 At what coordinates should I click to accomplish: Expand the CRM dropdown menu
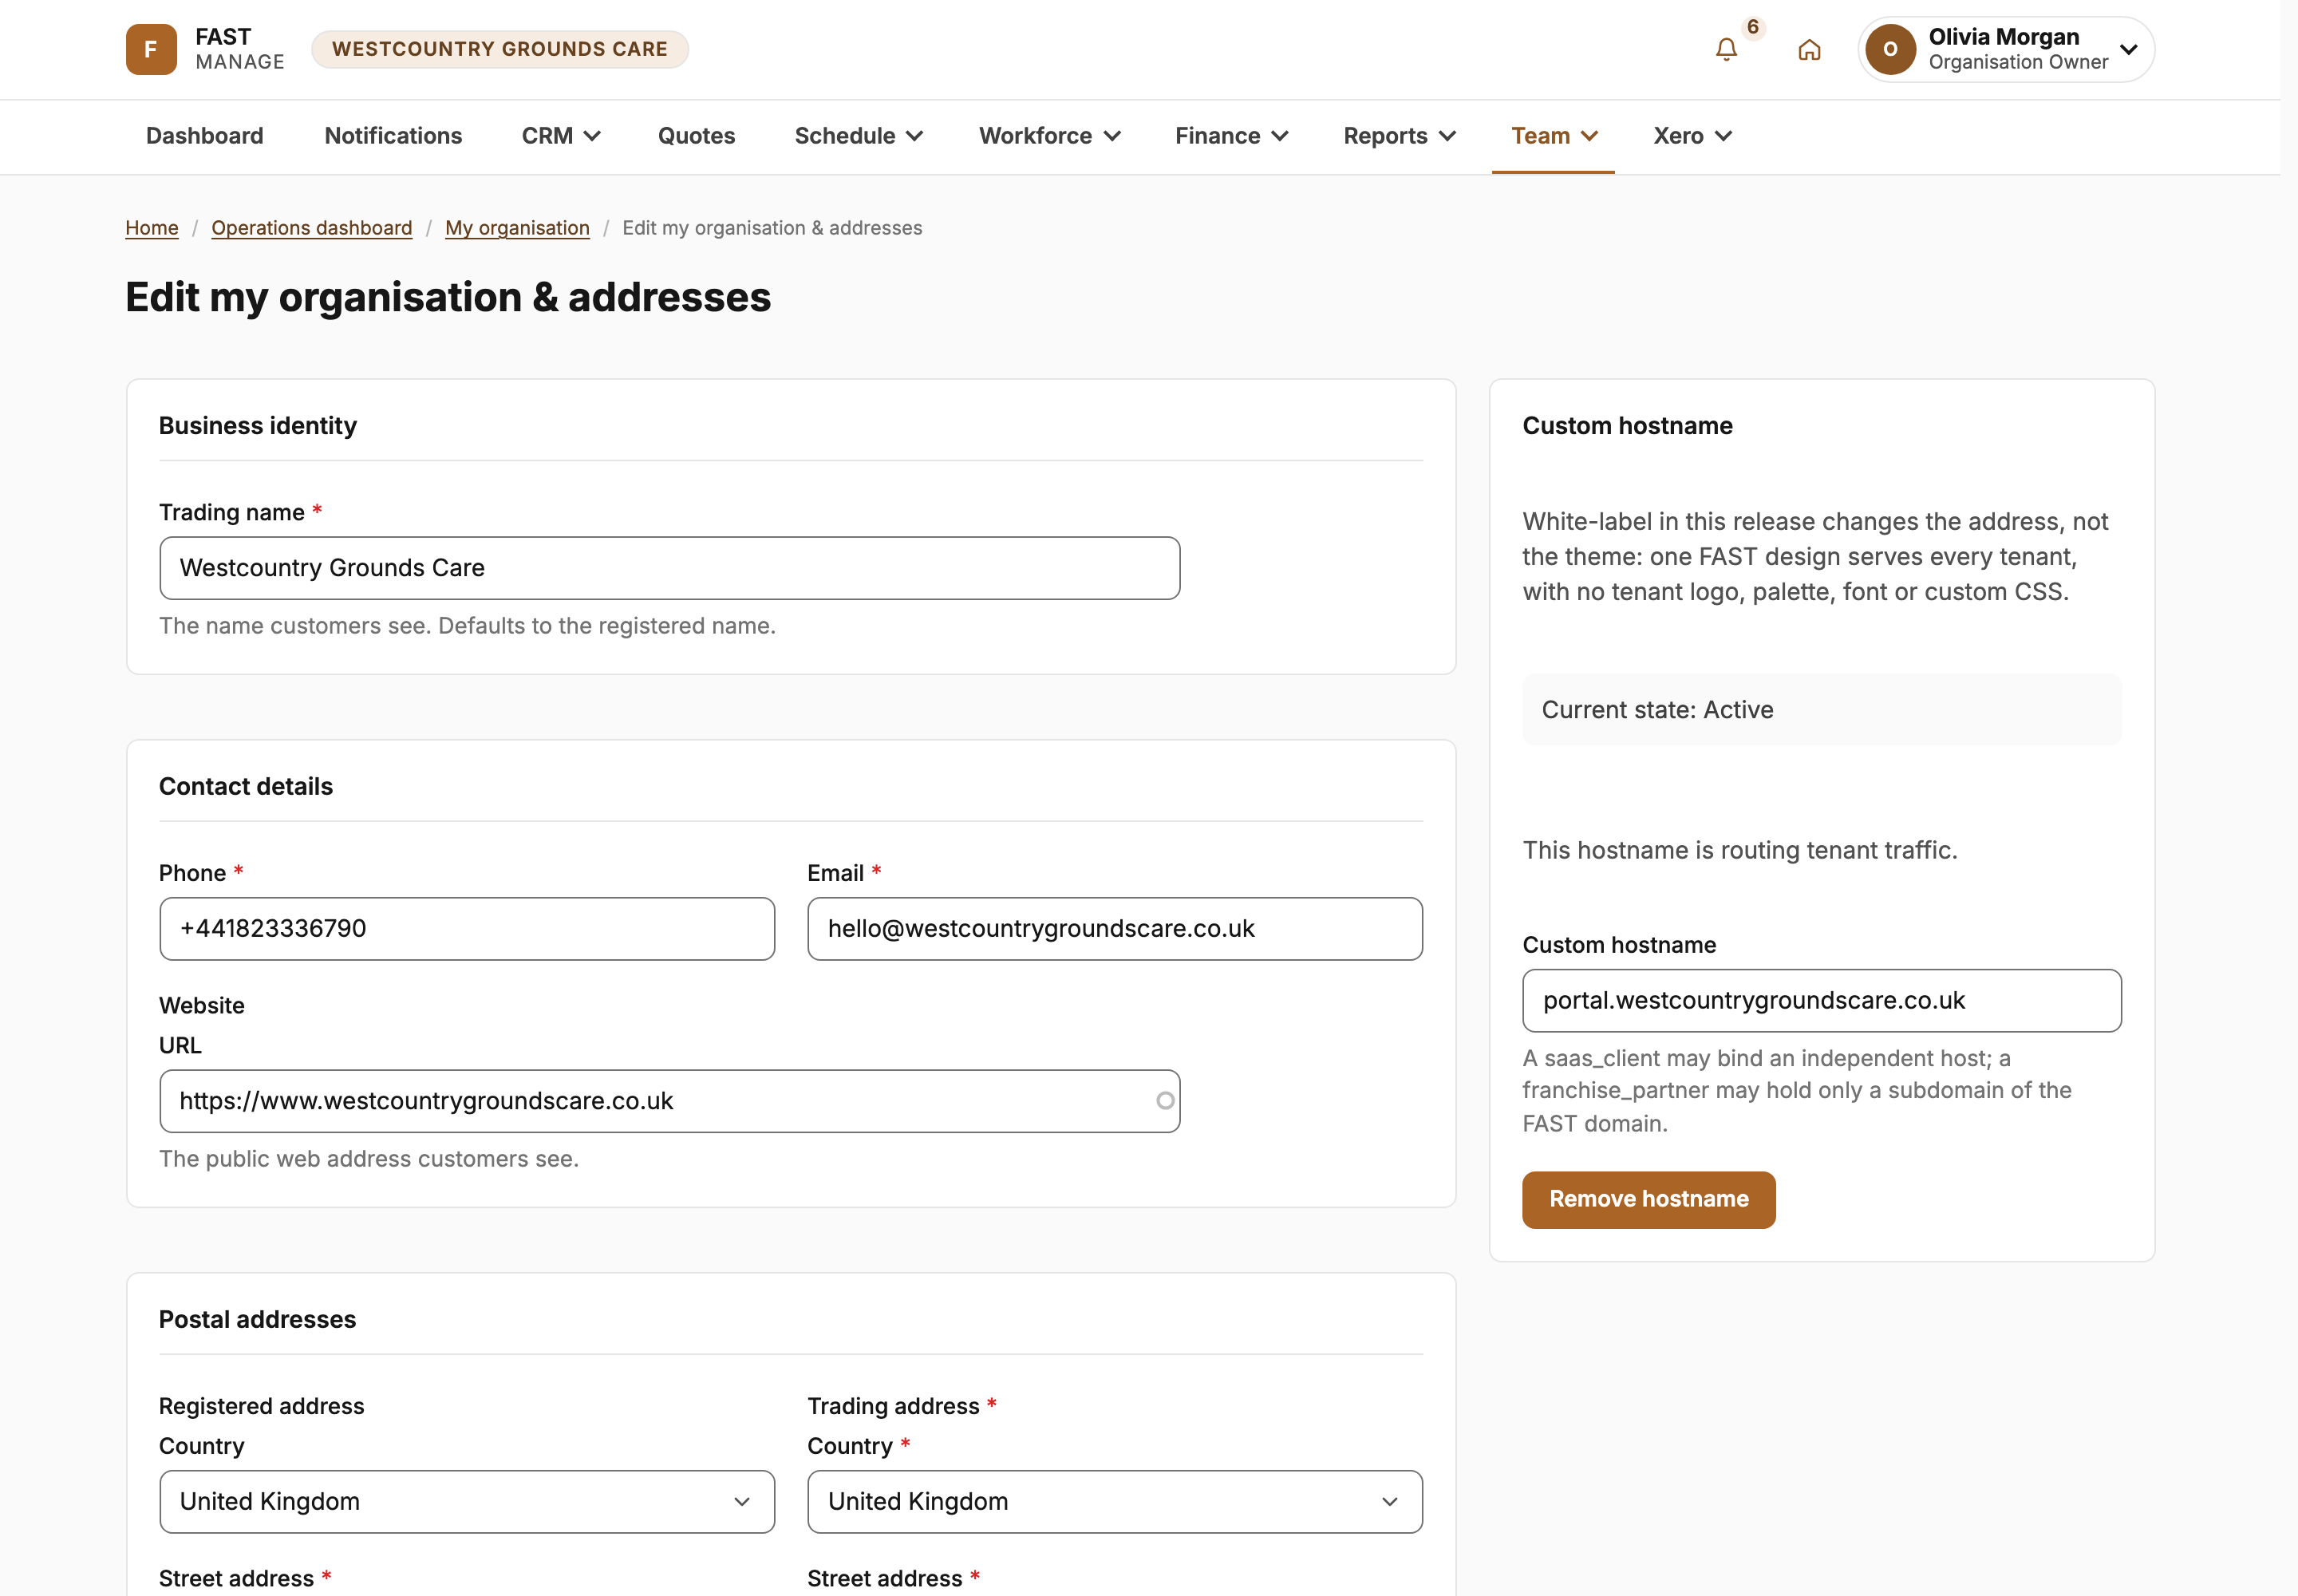point(560,136)
